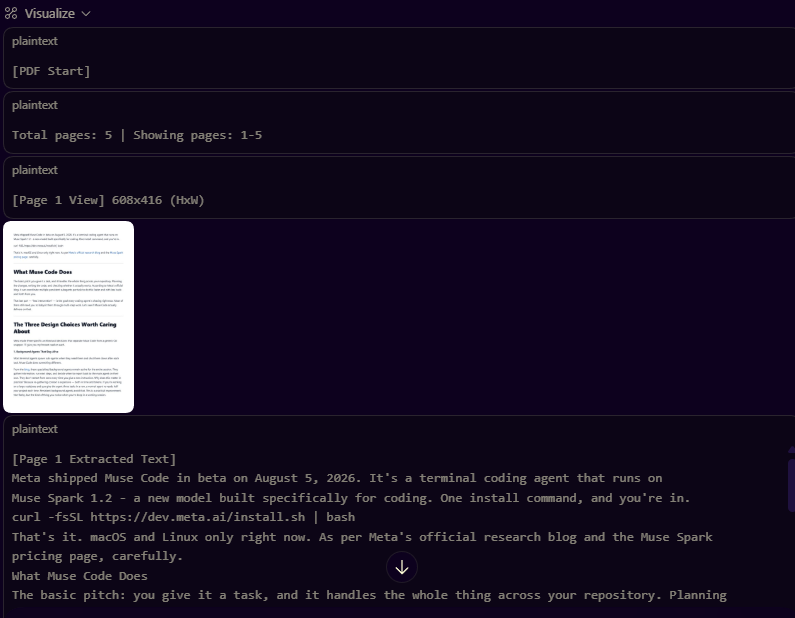Image resolution: width=795 pixels, height=618 pixels.
Task: Click the '[PDF Start]' text
Action: (x=51, y=71)
